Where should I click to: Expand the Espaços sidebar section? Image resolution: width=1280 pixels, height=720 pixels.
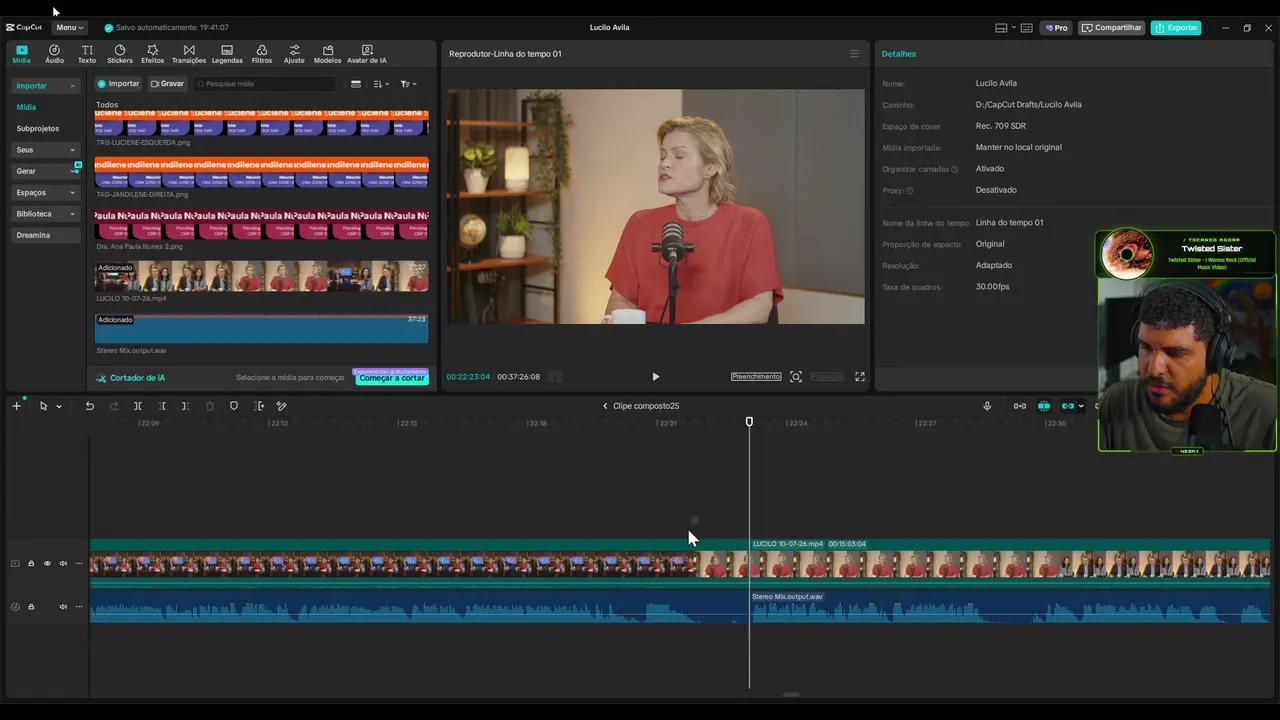point(45,193)
